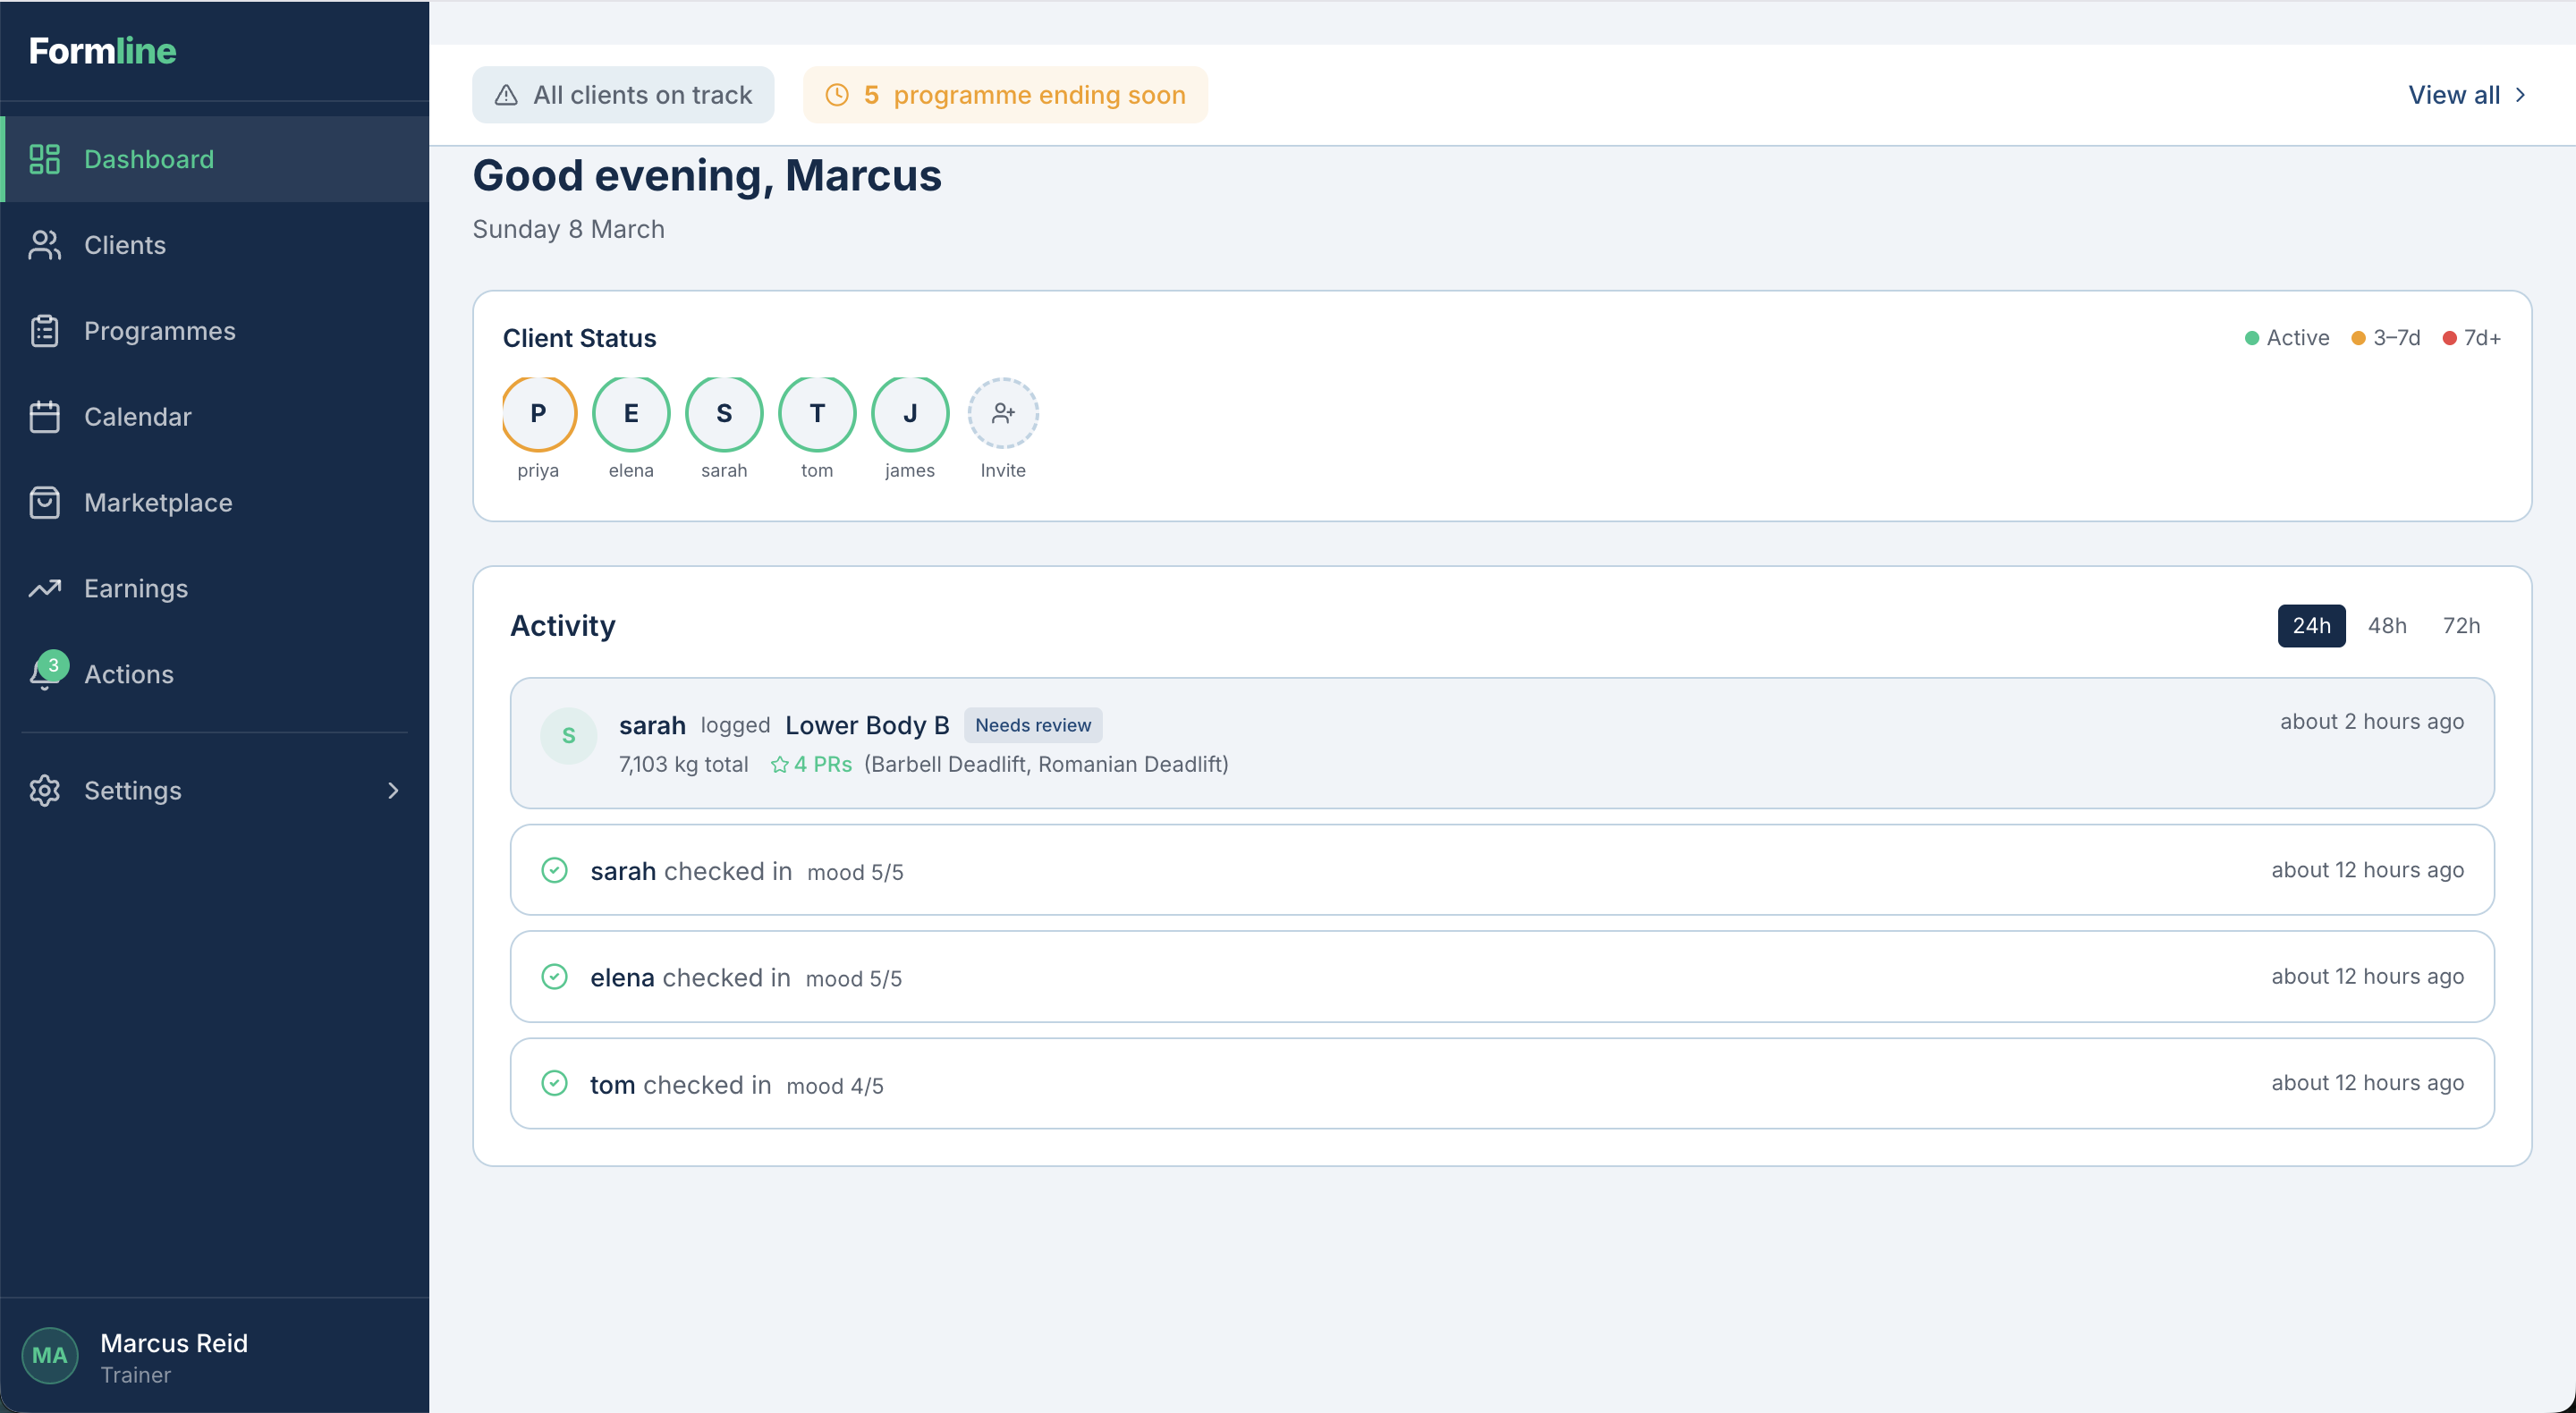Toggle the 7d+ status filter

point(2471,337)
